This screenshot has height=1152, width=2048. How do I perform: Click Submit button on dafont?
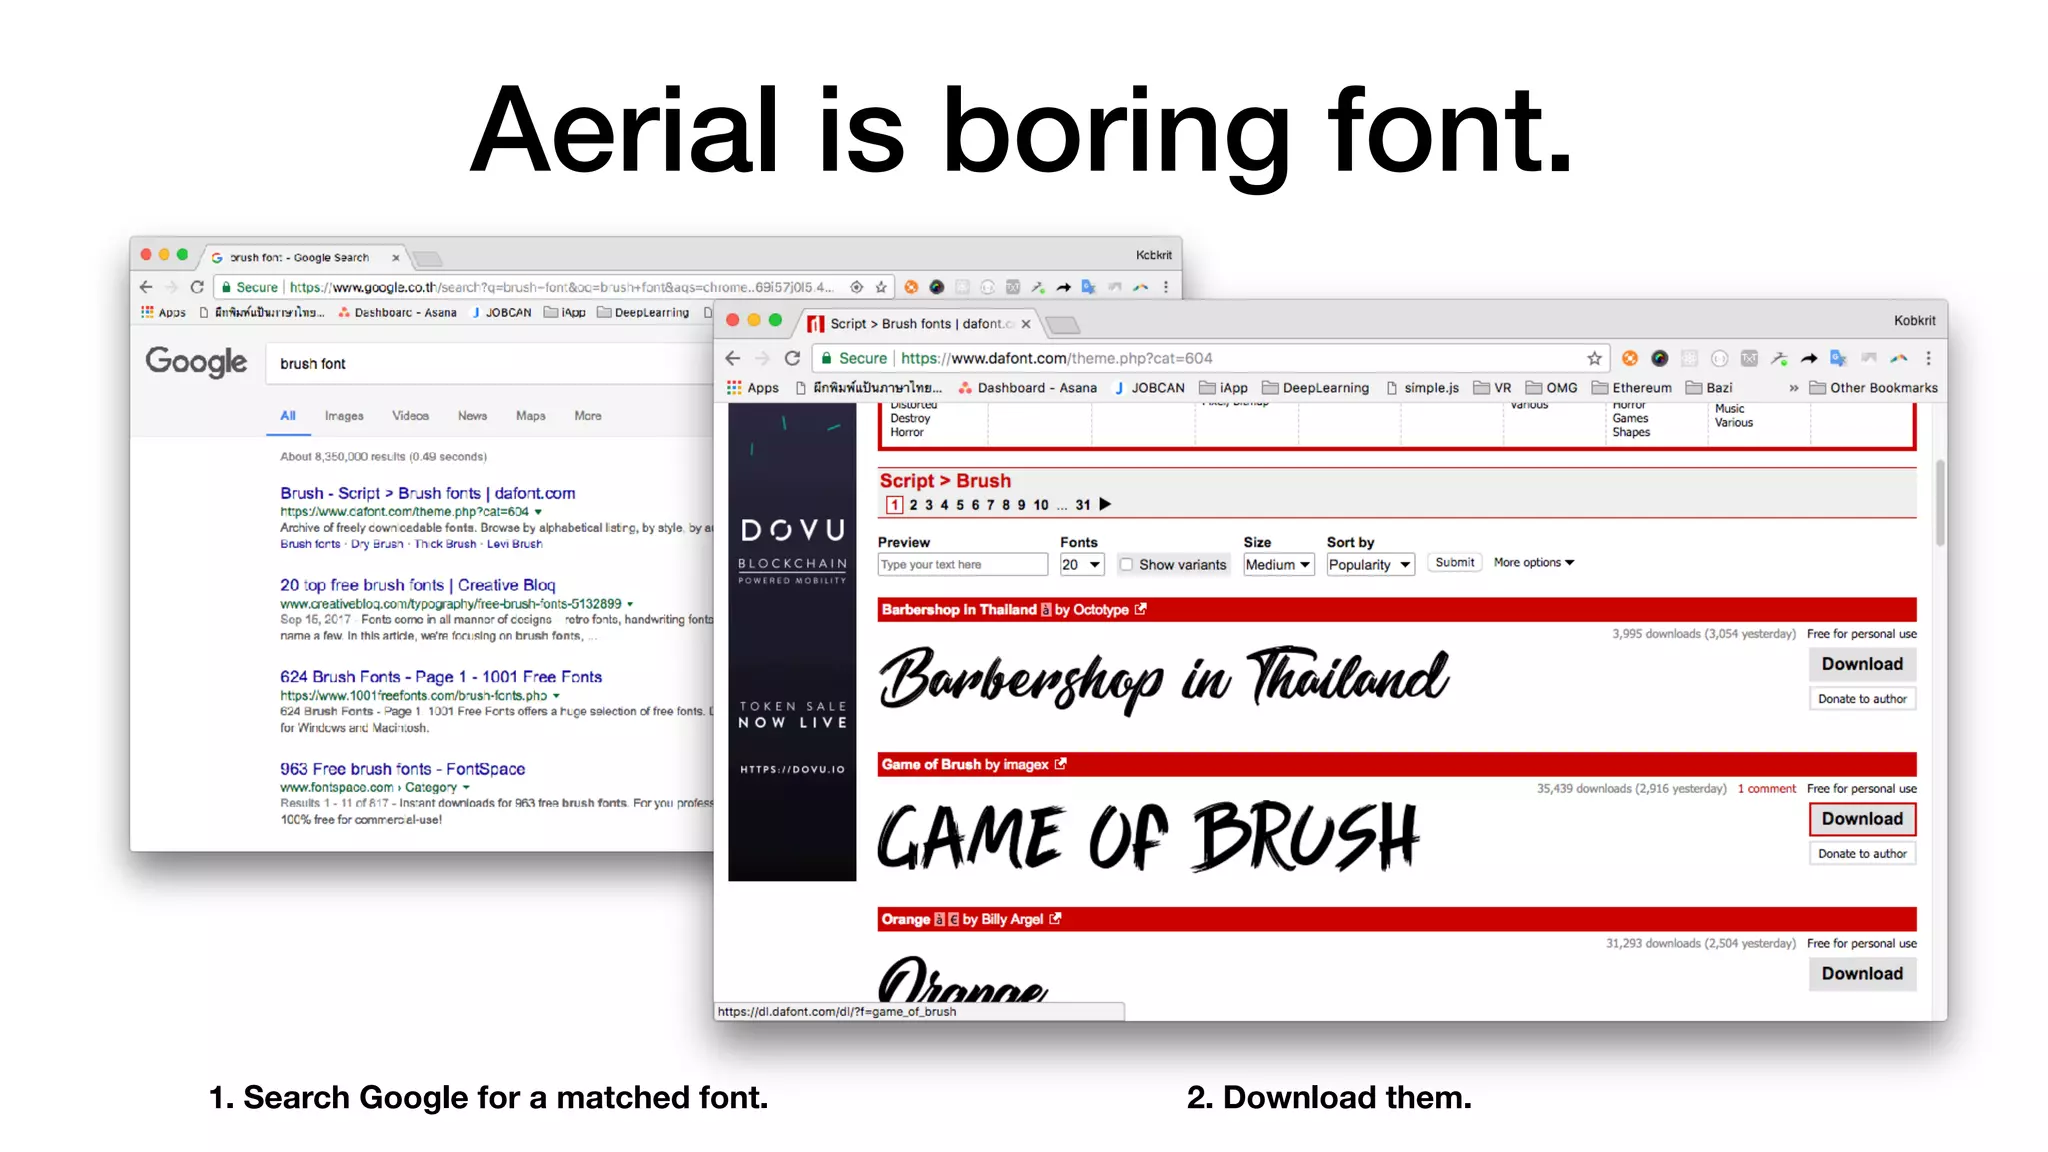pyautogui.click(x=1454, y=562)
